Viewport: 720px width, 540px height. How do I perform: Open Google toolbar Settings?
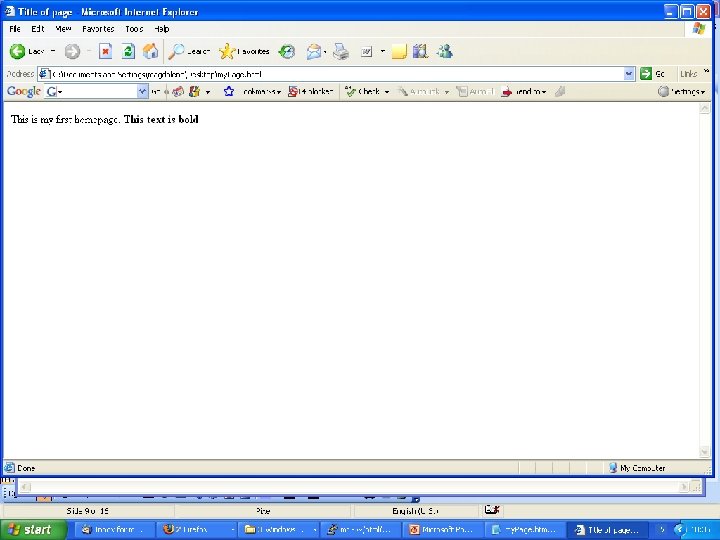[681, 91]
